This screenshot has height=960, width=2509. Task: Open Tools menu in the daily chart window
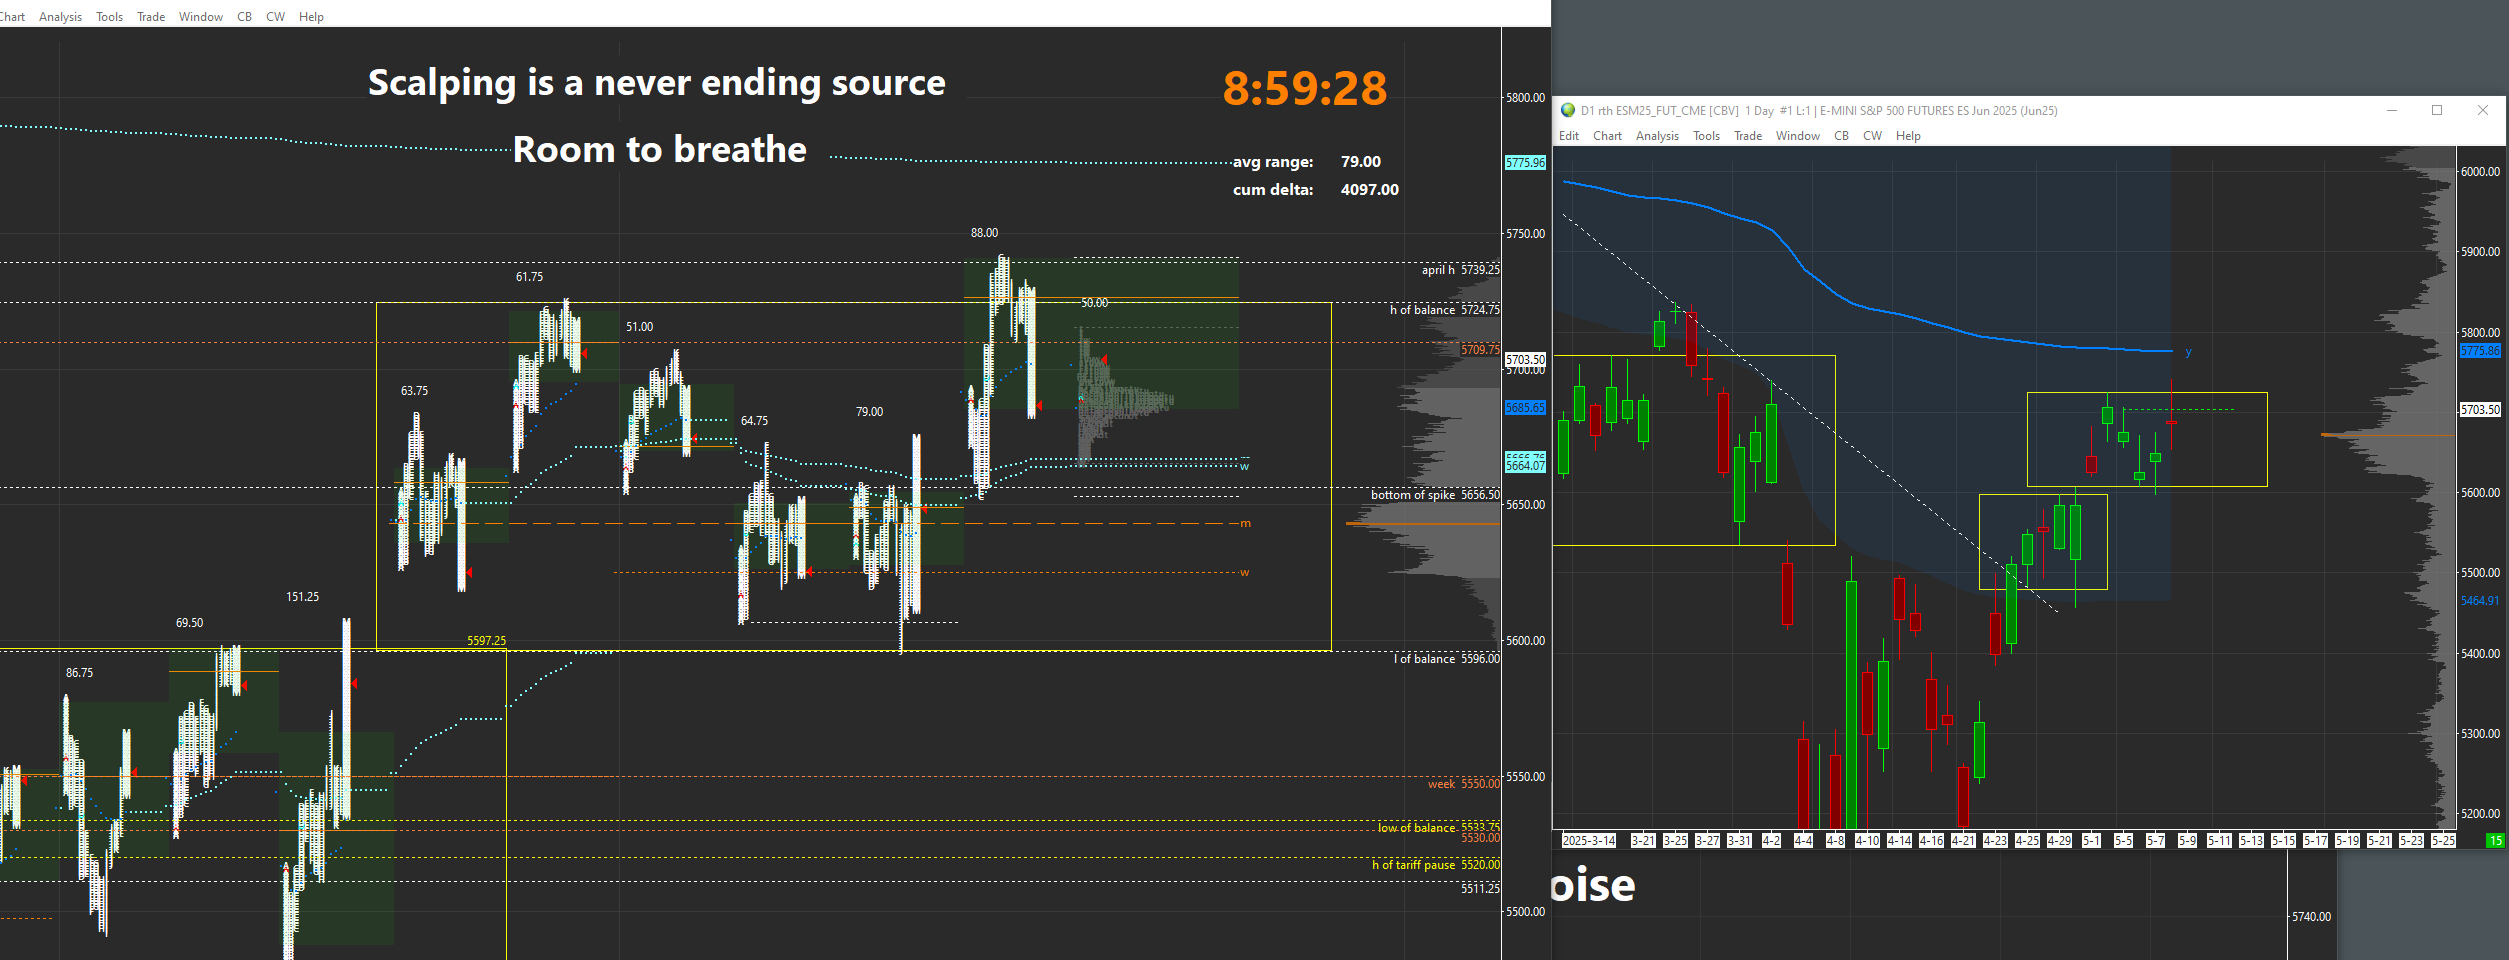pos(1707,136)
